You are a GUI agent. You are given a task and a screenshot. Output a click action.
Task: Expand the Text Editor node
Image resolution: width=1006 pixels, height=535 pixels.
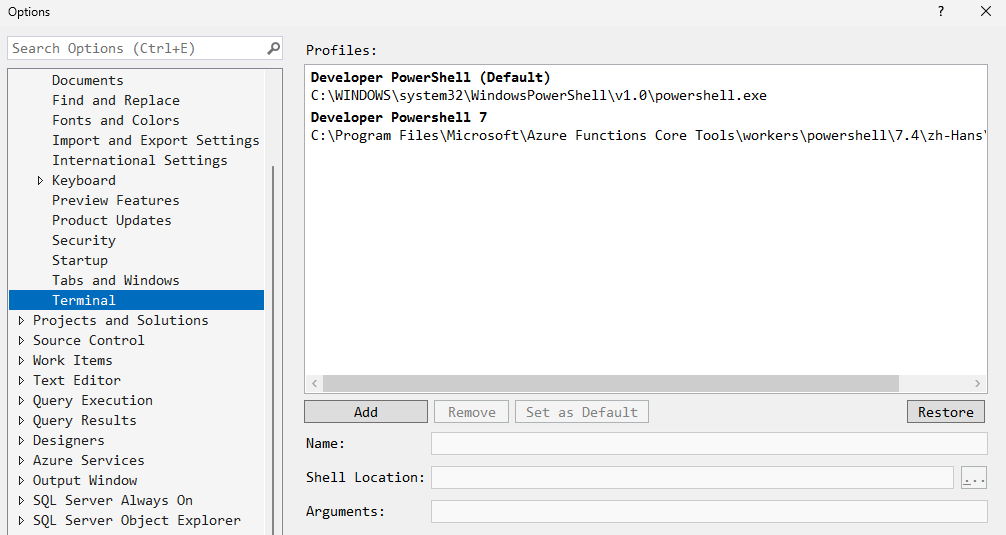point(22,381)
